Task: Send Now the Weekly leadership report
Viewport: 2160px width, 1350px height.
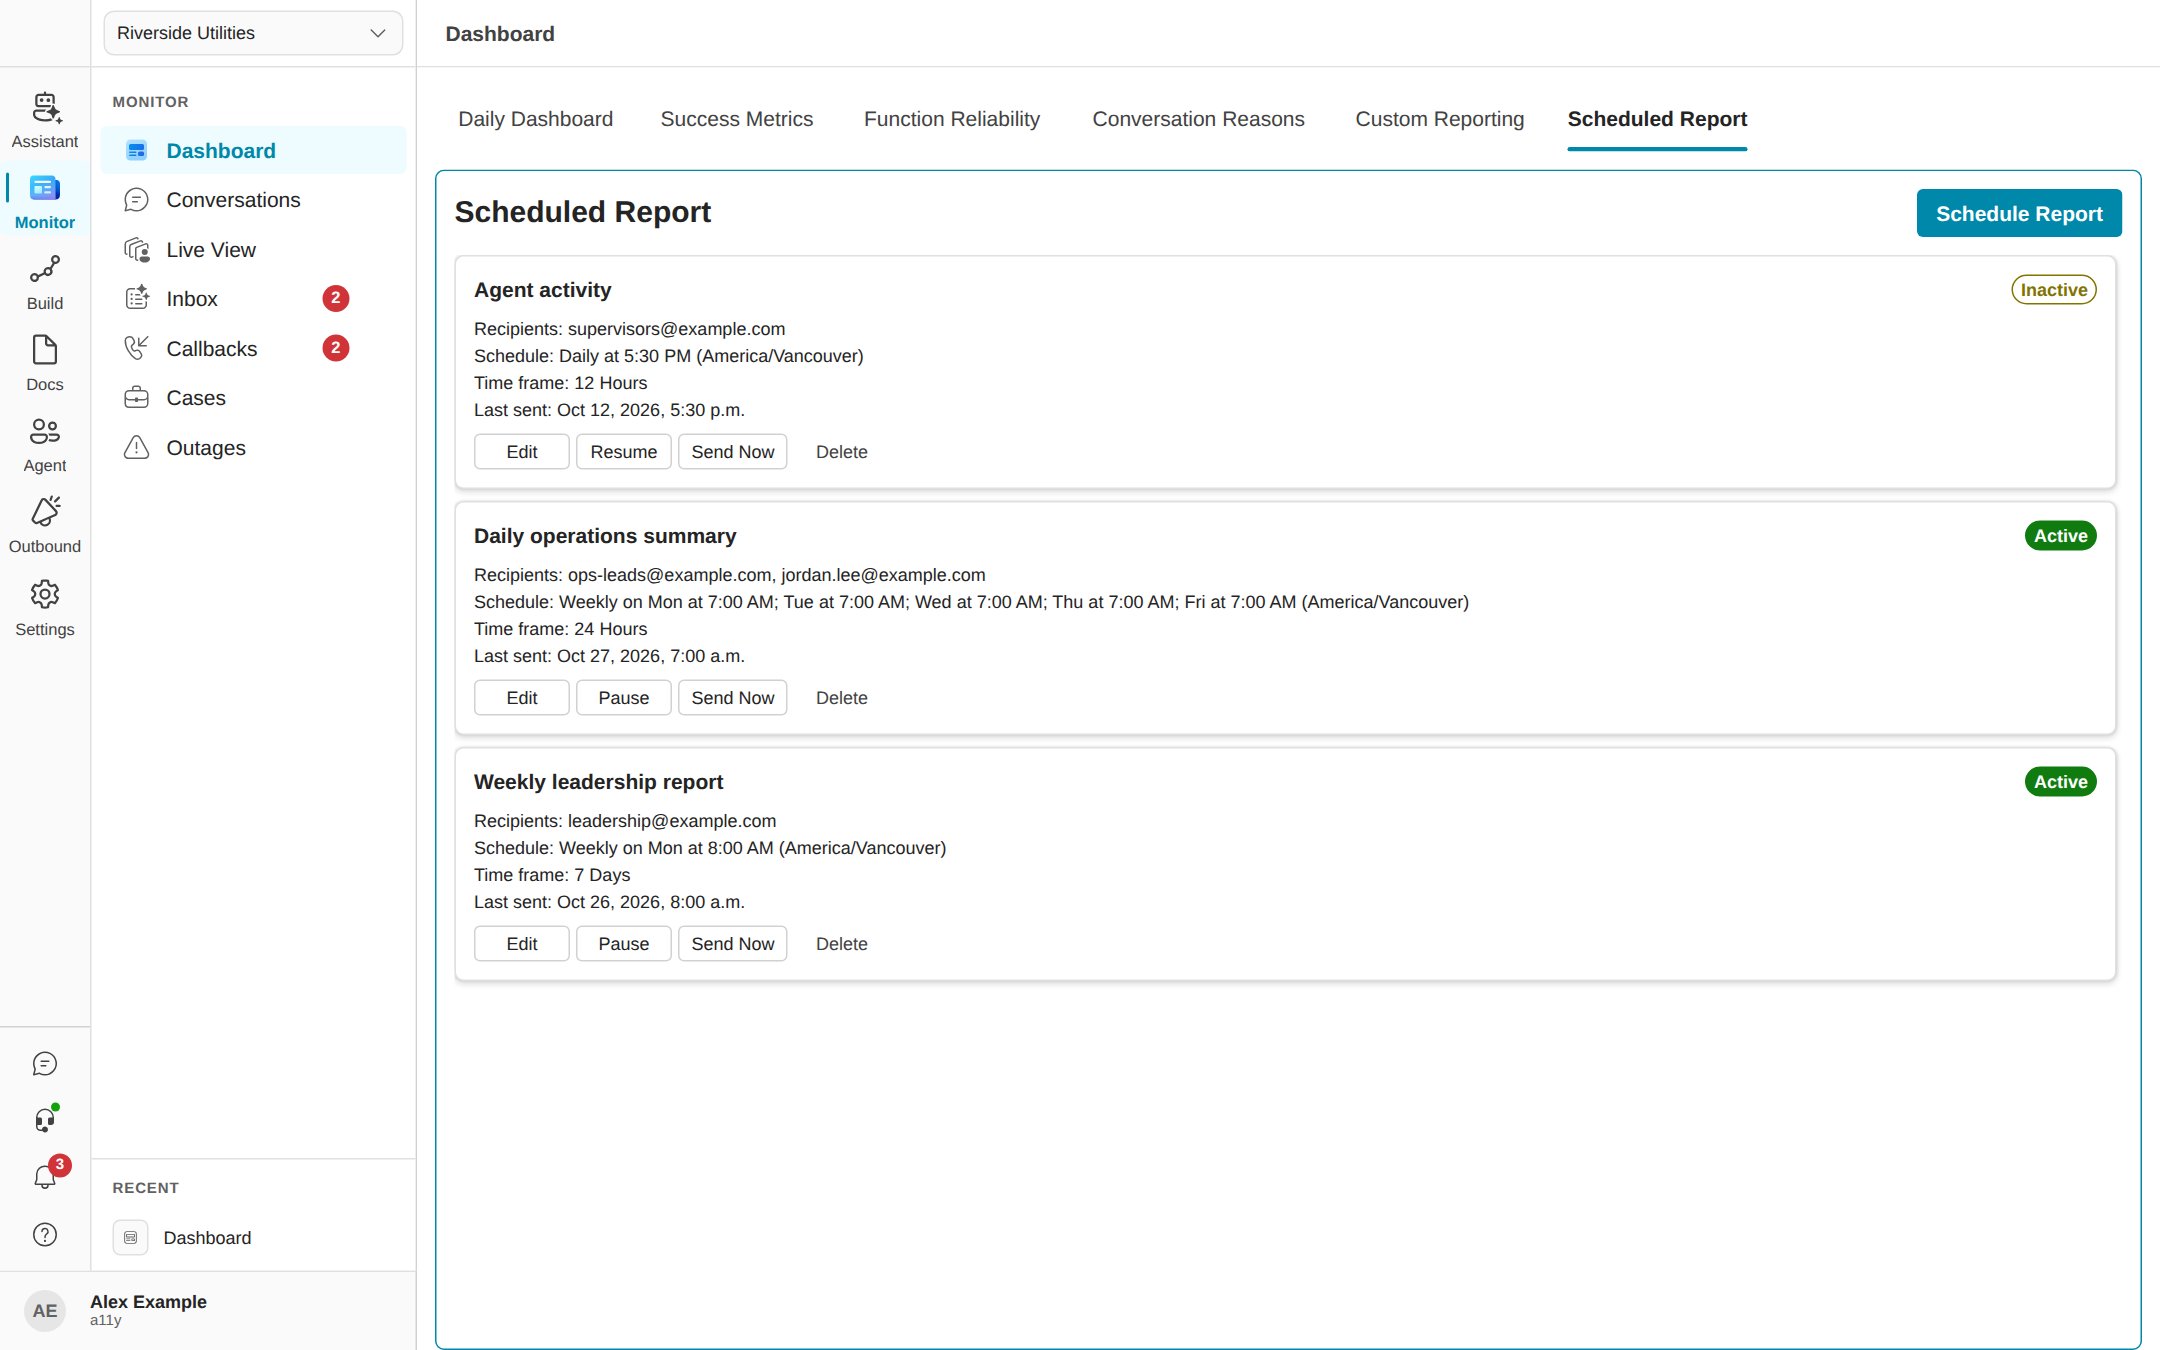Action: point(732,944)
